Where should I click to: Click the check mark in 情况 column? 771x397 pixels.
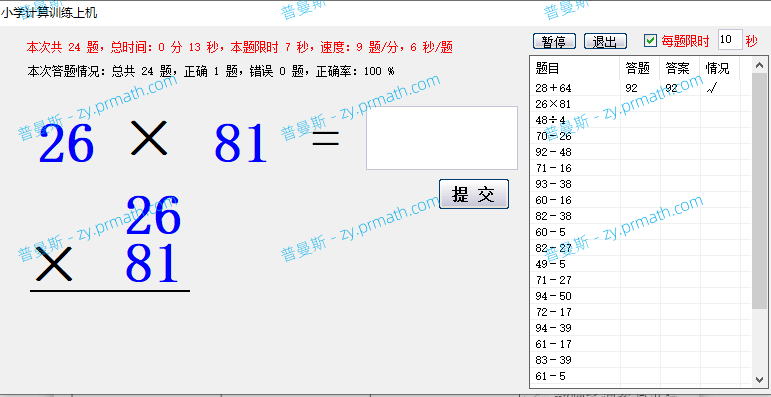coord(712,88)
